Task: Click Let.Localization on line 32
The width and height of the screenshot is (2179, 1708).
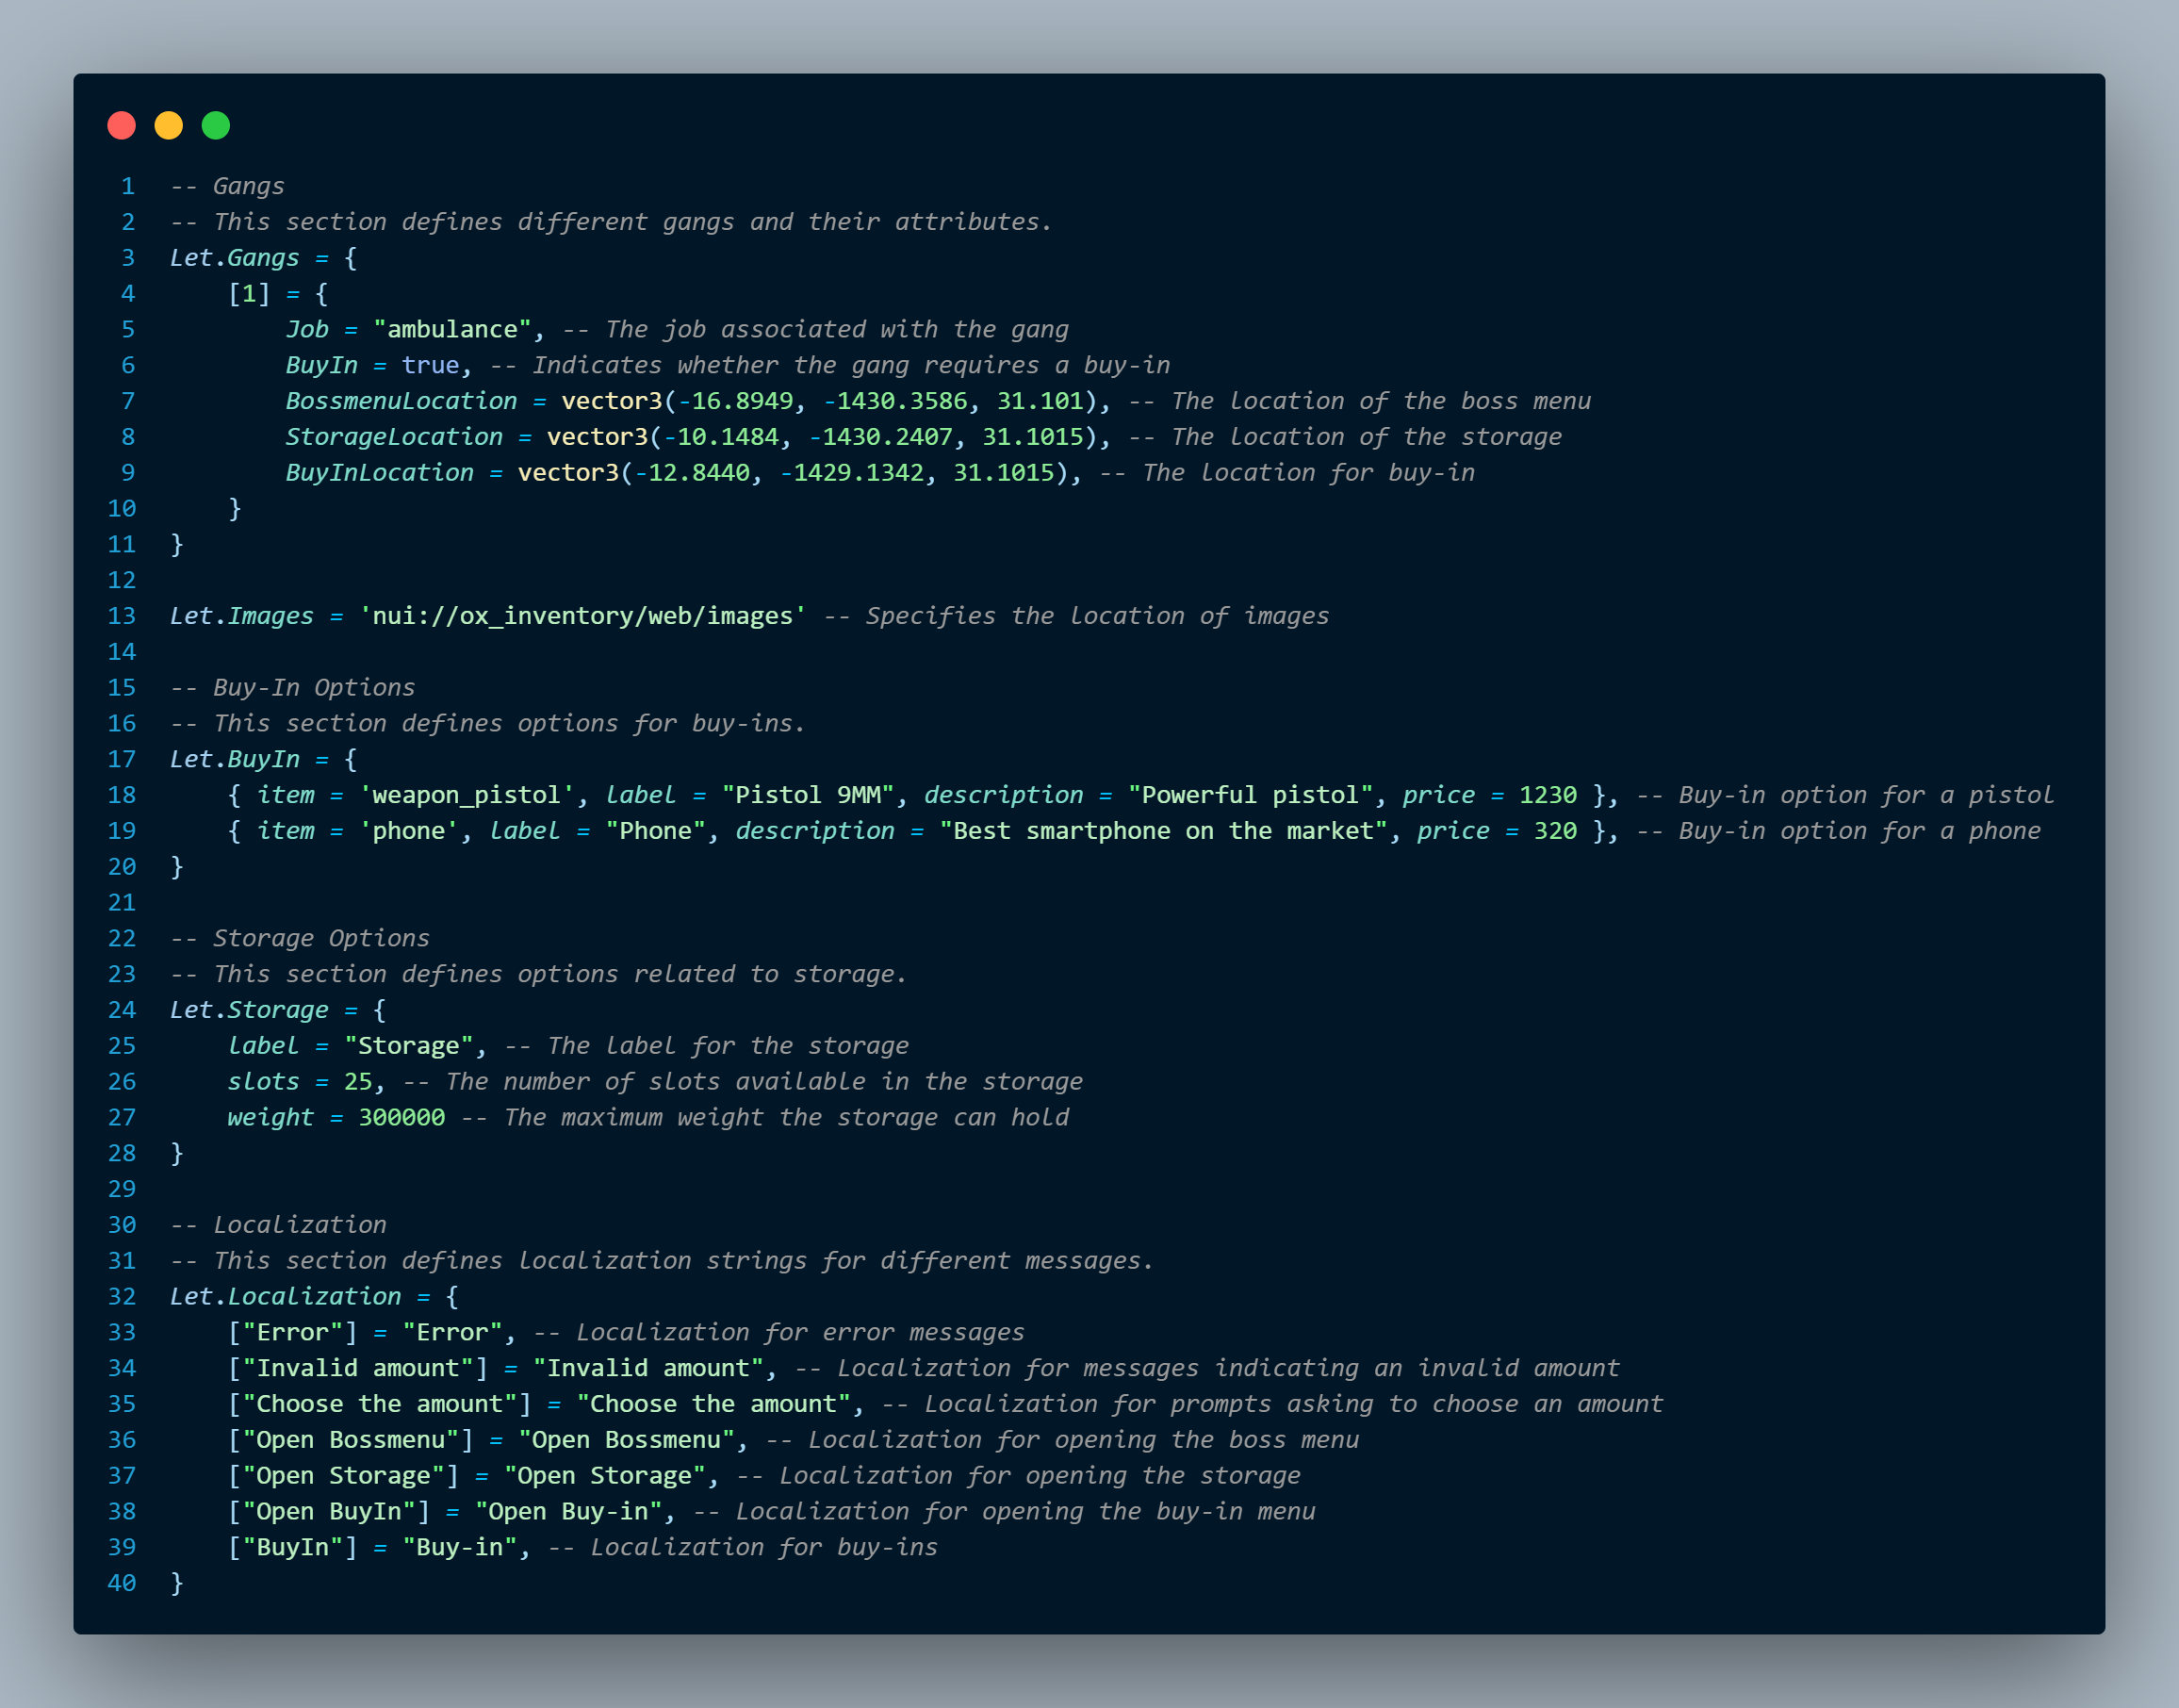Action: (x=286, y=1297)
